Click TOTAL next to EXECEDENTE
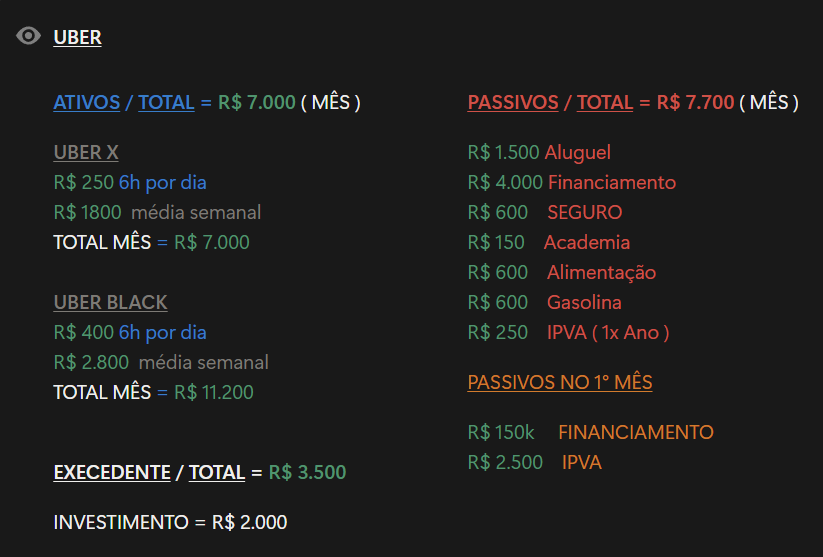Image resolution: width=823 pixels, height=557 pixels. click(x=217, y=472)
